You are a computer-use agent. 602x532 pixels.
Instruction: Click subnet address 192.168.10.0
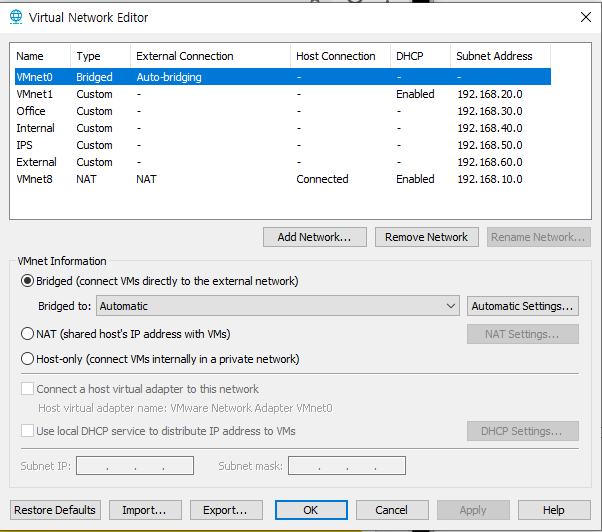pyautogui.click(x=490, y=179)
